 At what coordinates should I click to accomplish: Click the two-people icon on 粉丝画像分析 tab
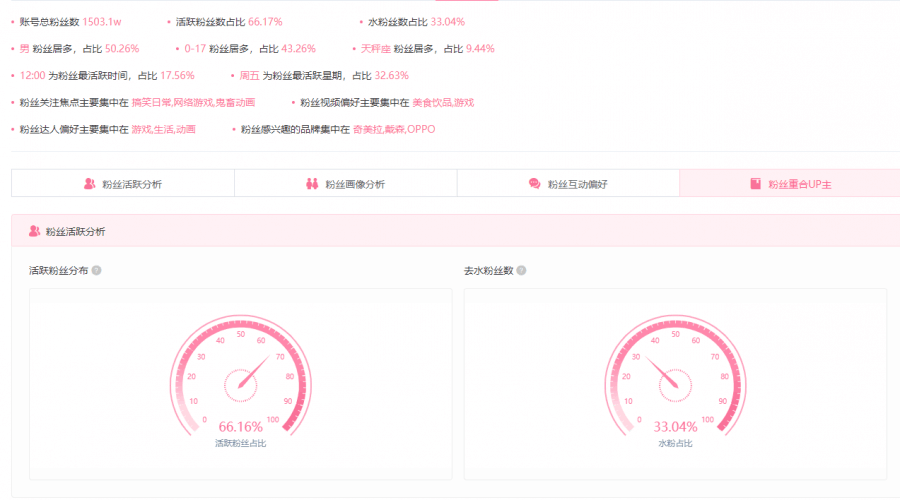(312, 184)
